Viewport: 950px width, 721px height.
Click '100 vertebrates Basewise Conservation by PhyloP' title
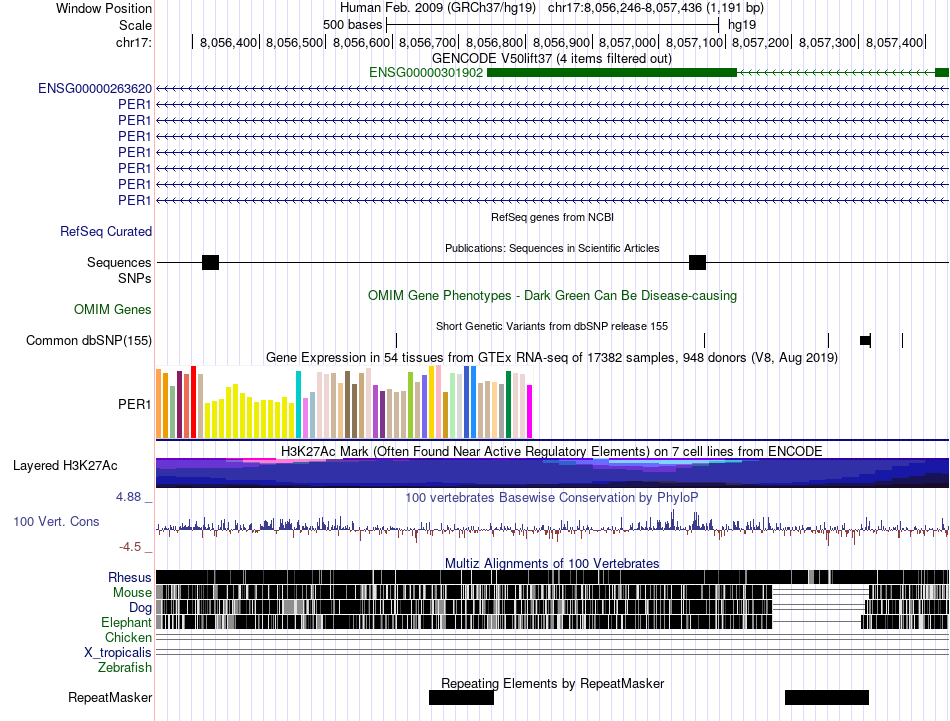tap(552, 497)
